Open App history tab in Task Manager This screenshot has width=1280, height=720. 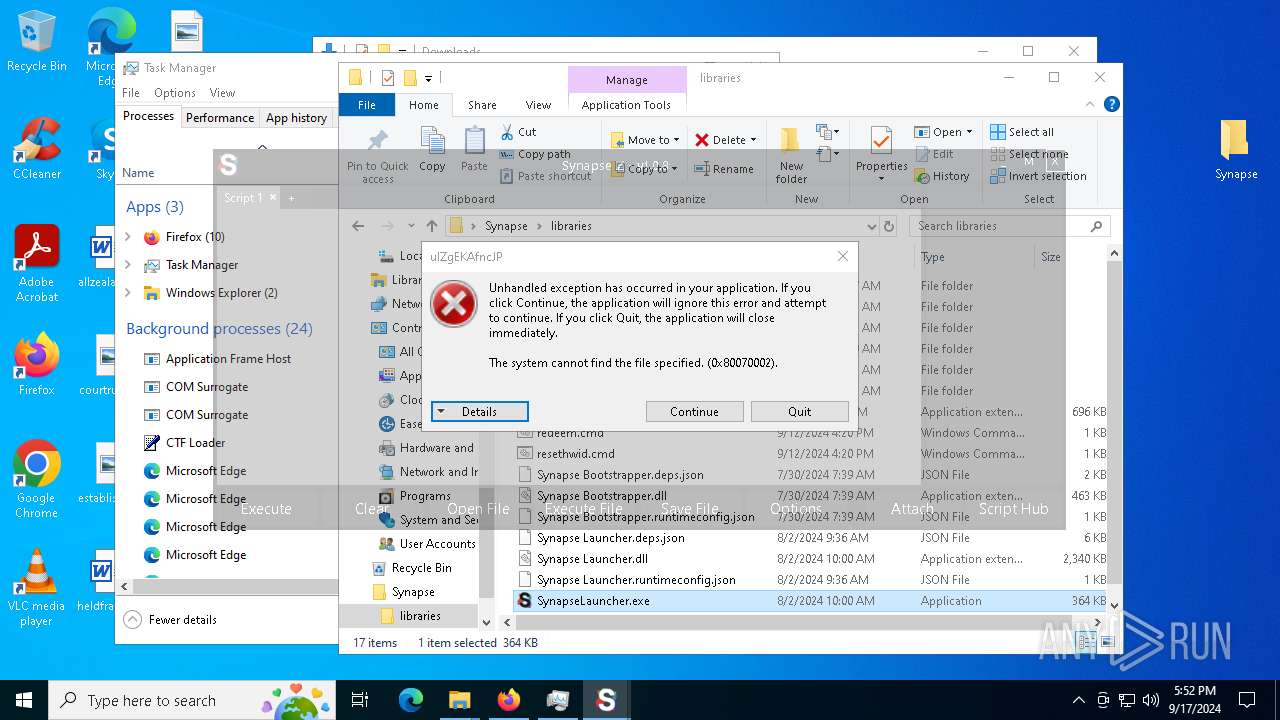tap(296, 117)
